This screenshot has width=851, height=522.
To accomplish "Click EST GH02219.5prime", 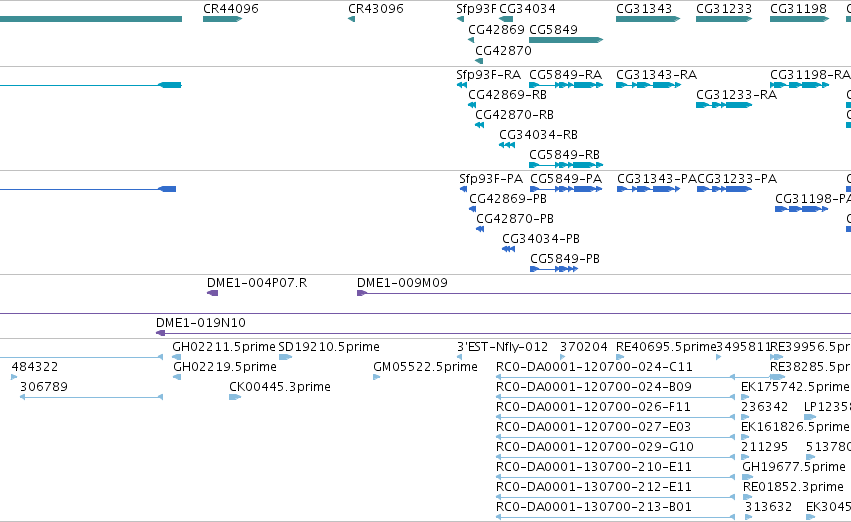I will coord(225,367).
